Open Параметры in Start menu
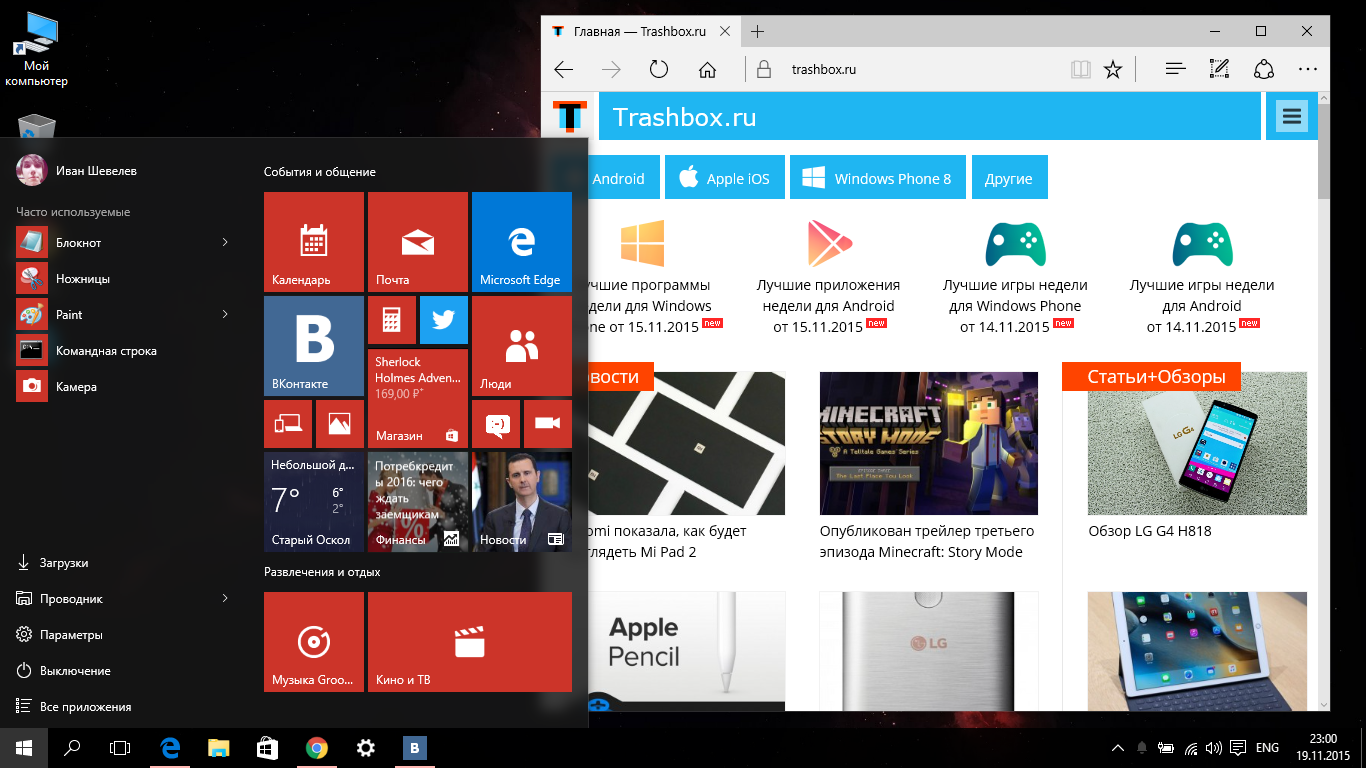This screenshot has width=1366, height=768. pos(124,634)
